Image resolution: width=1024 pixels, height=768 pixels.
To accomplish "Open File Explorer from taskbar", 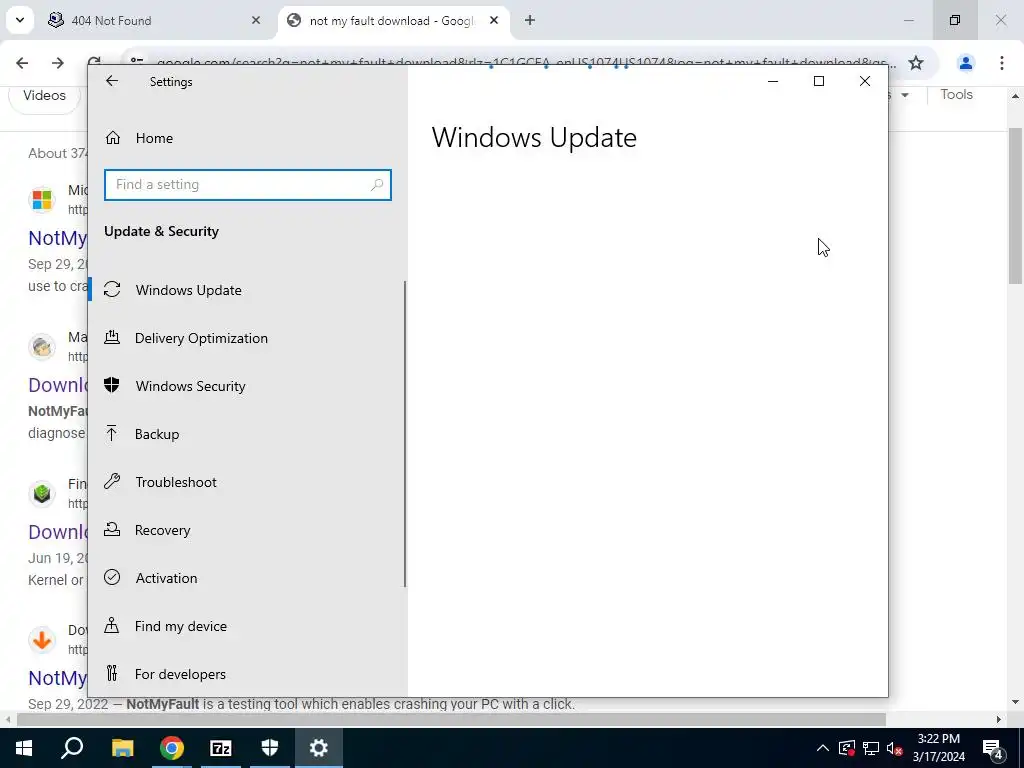I will click(122, 748).
